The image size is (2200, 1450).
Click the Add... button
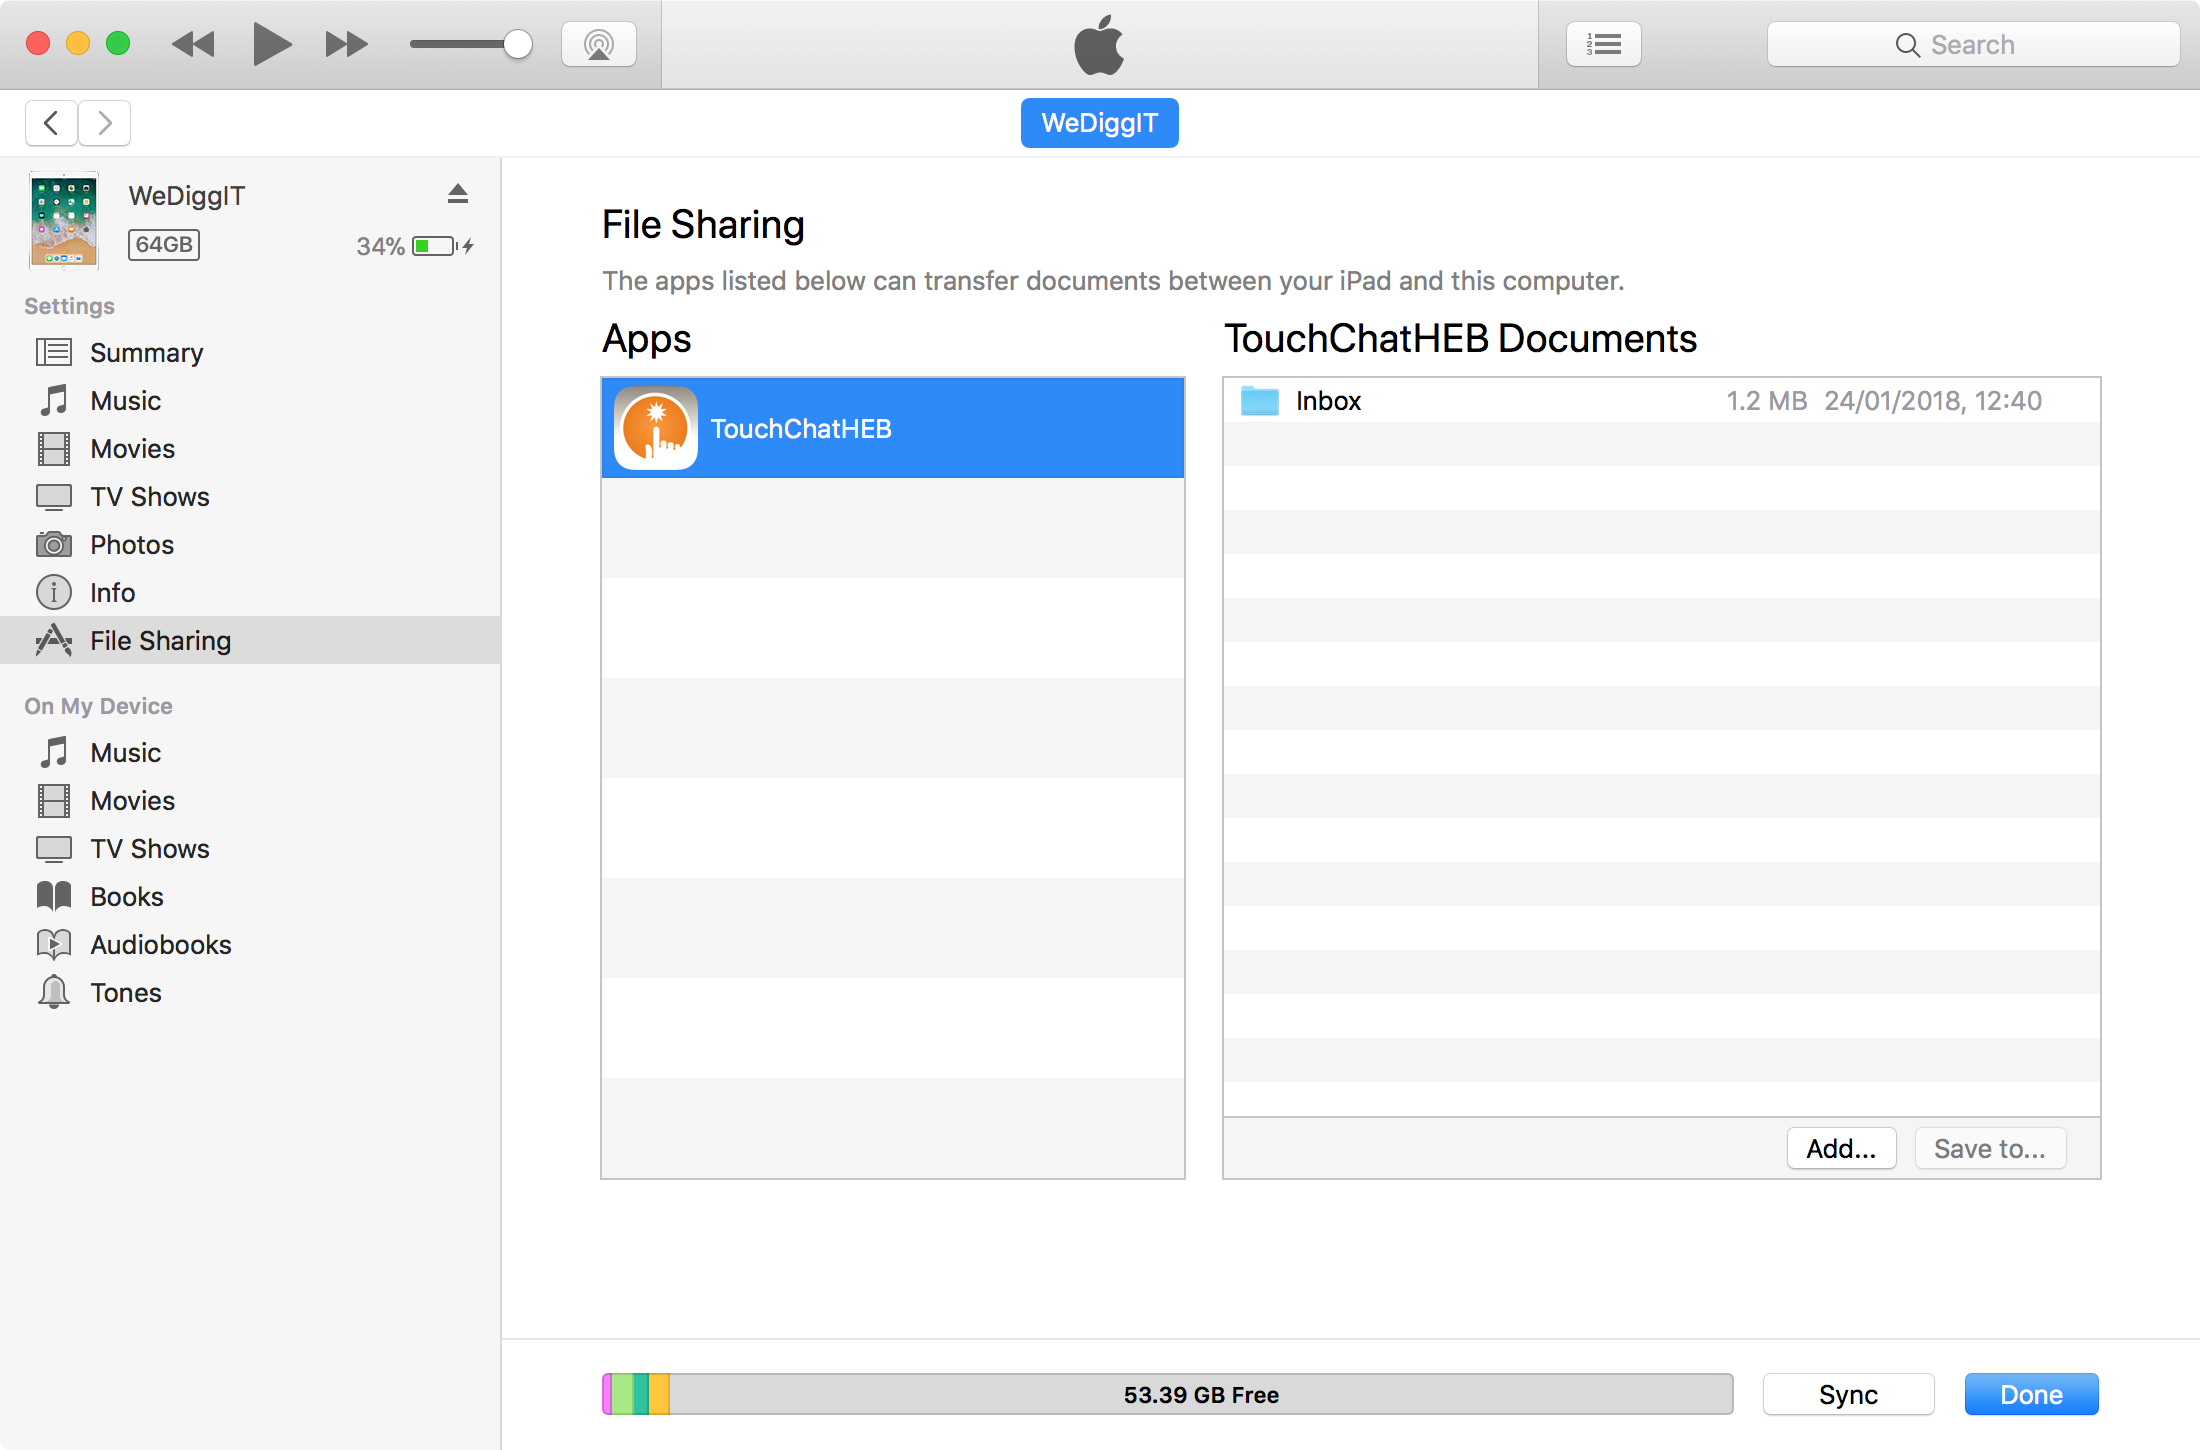click(1840, 1149)
